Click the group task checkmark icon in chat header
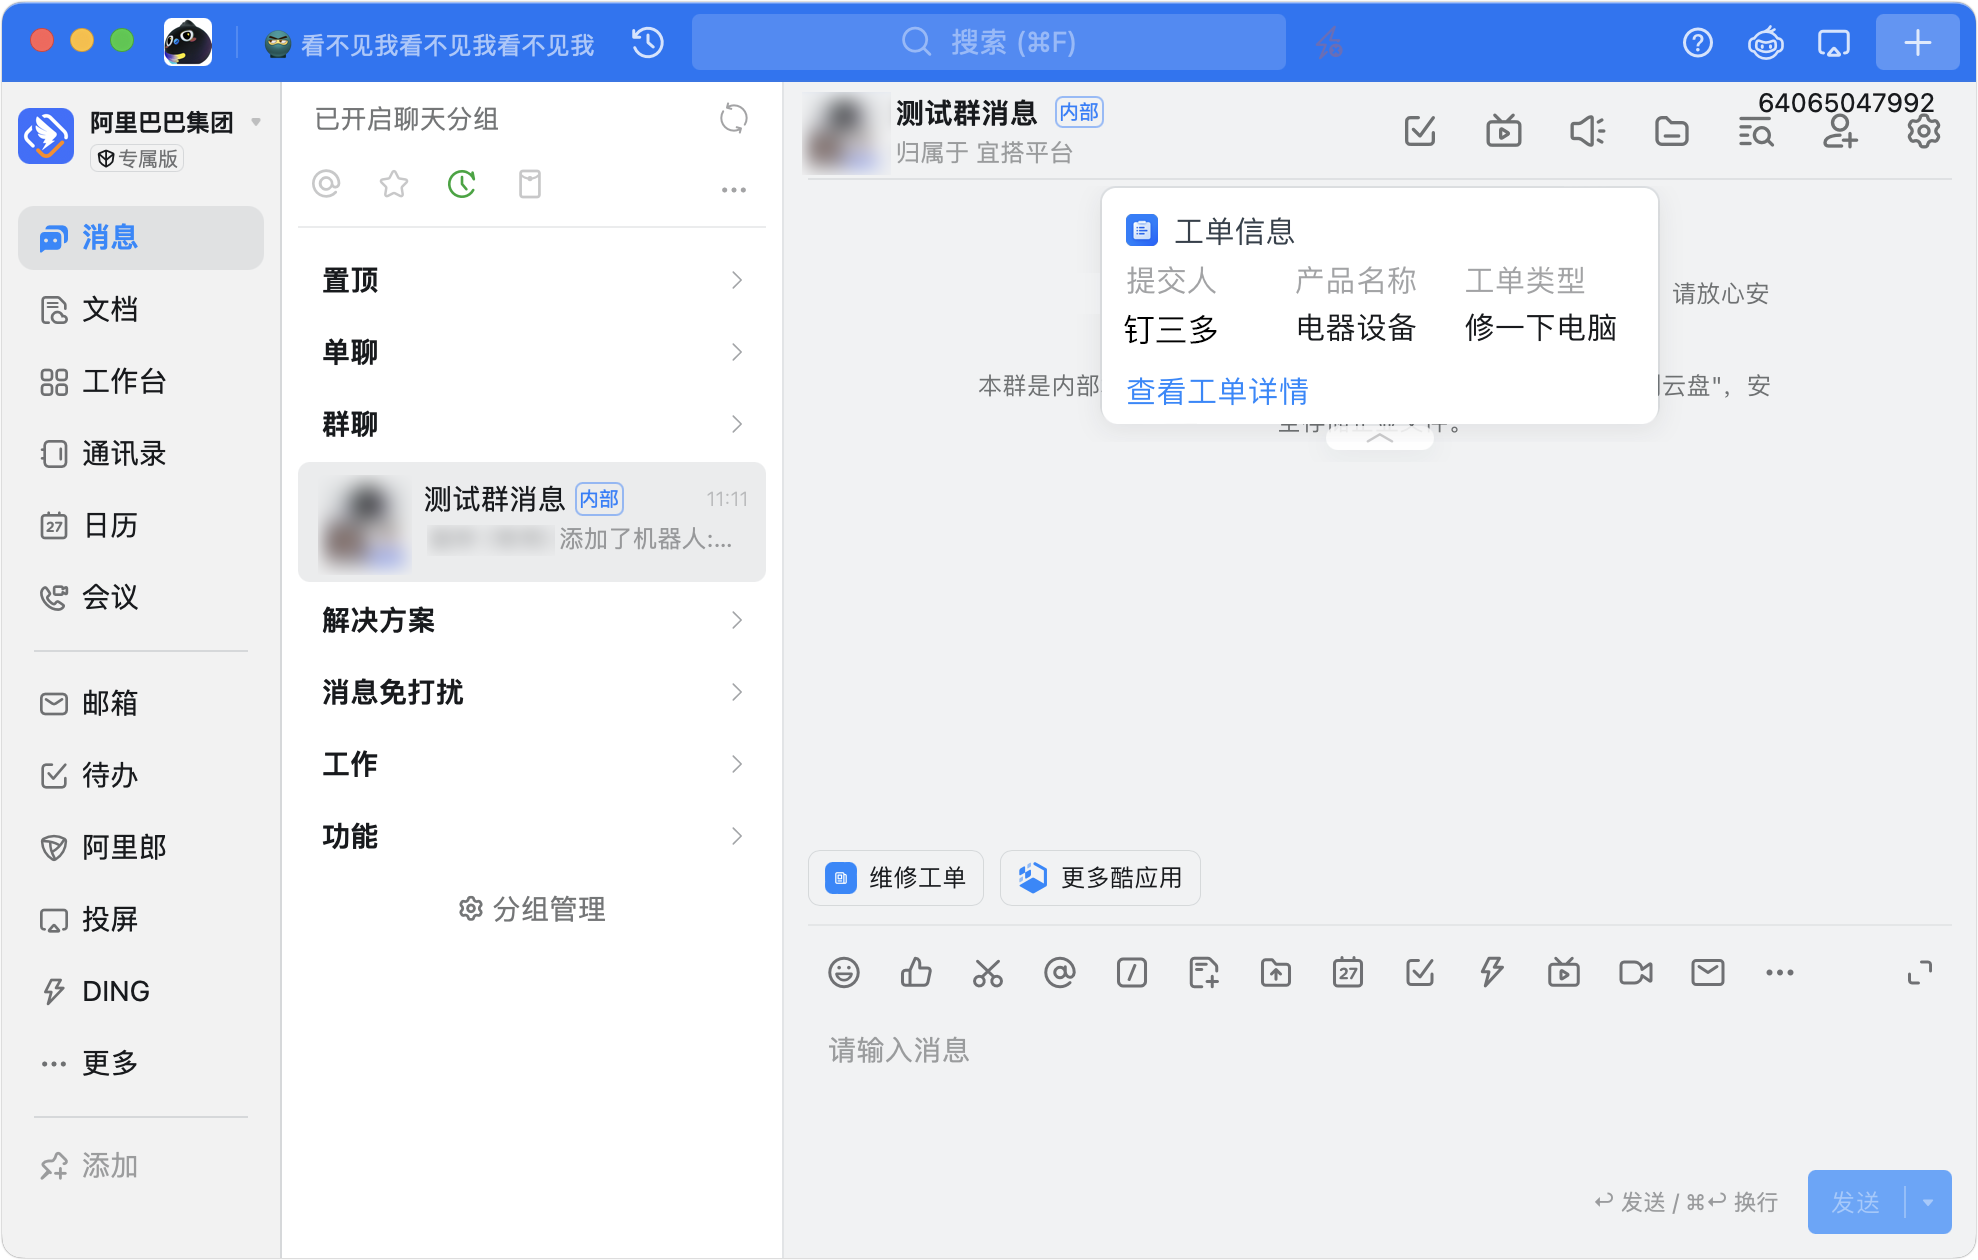Screen dimensions: 1978x1260 (1420, 131)
